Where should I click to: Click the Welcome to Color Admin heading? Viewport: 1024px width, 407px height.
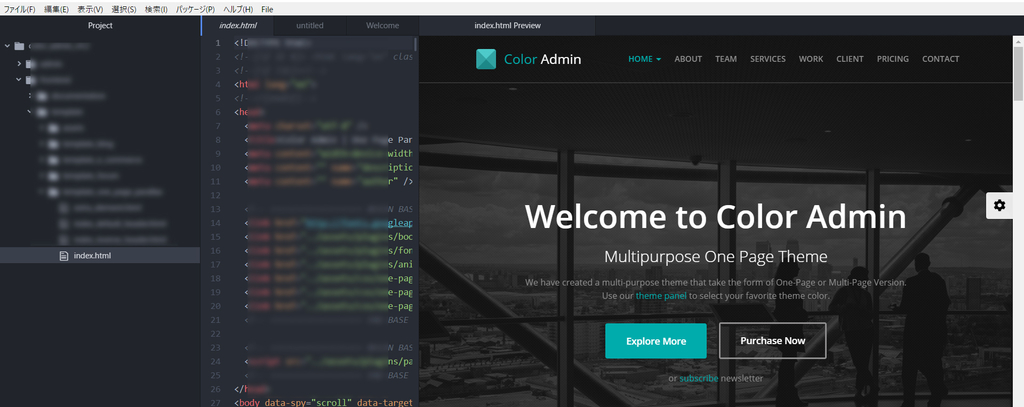(x=716, y=216)
